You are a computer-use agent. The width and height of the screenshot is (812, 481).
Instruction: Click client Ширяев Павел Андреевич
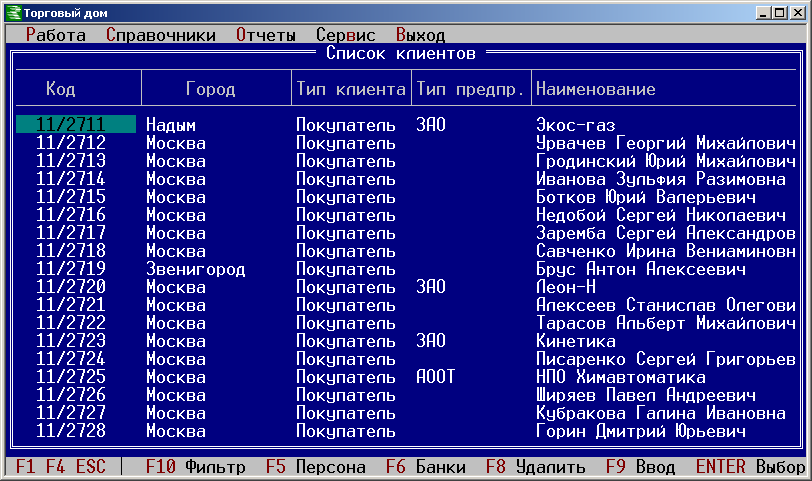click(646, 395)
